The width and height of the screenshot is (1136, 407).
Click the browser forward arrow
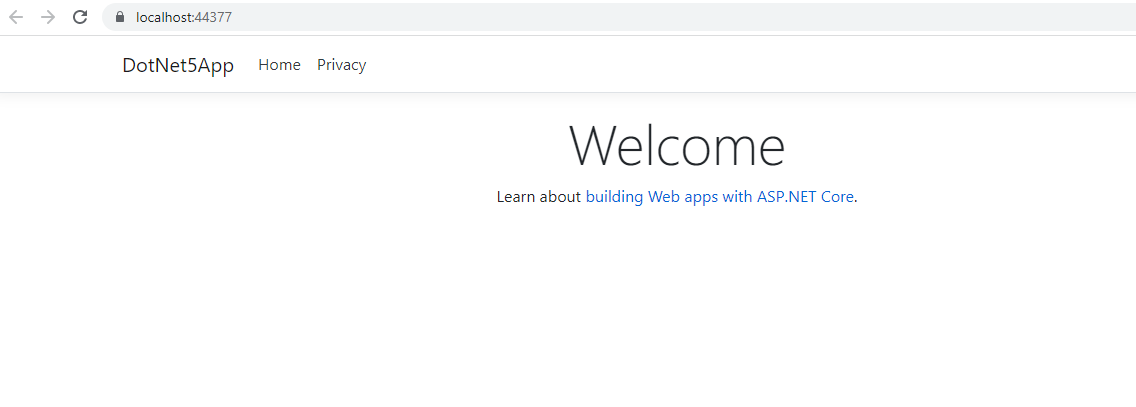[48, 17]
